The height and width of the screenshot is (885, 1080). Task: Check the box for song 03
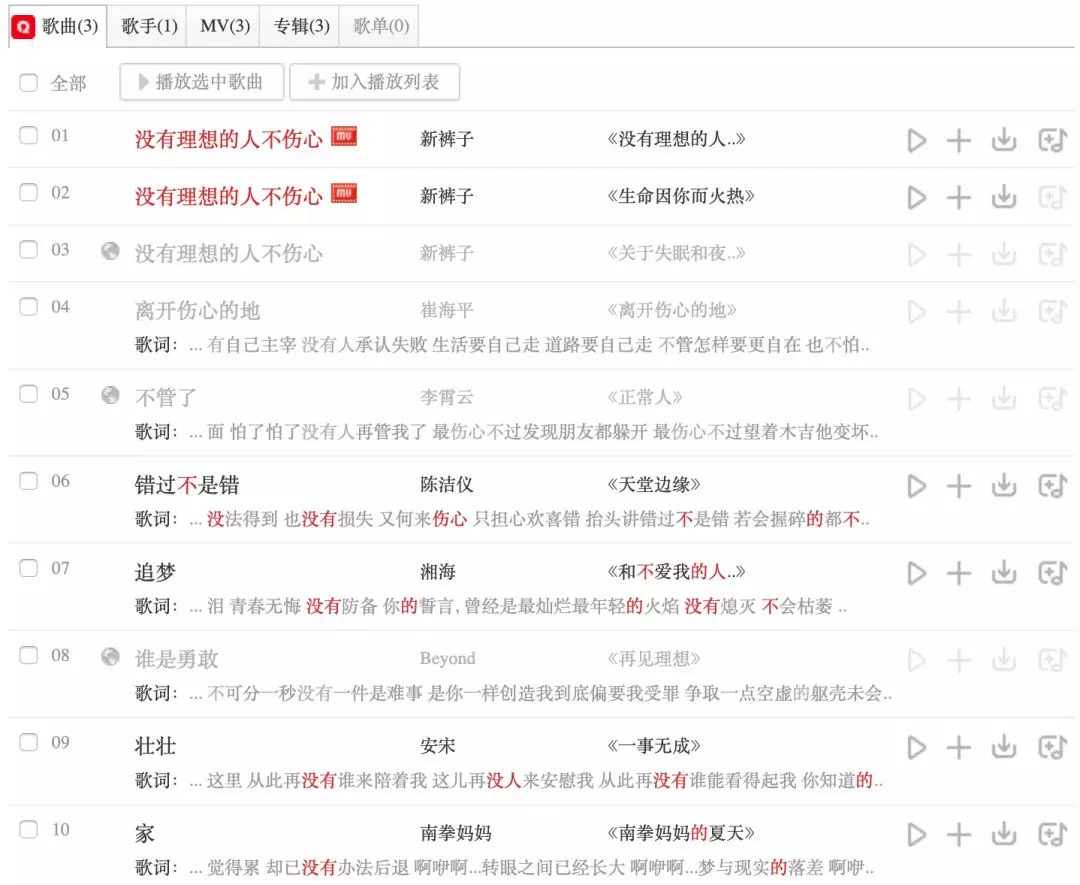click(28, 249)
